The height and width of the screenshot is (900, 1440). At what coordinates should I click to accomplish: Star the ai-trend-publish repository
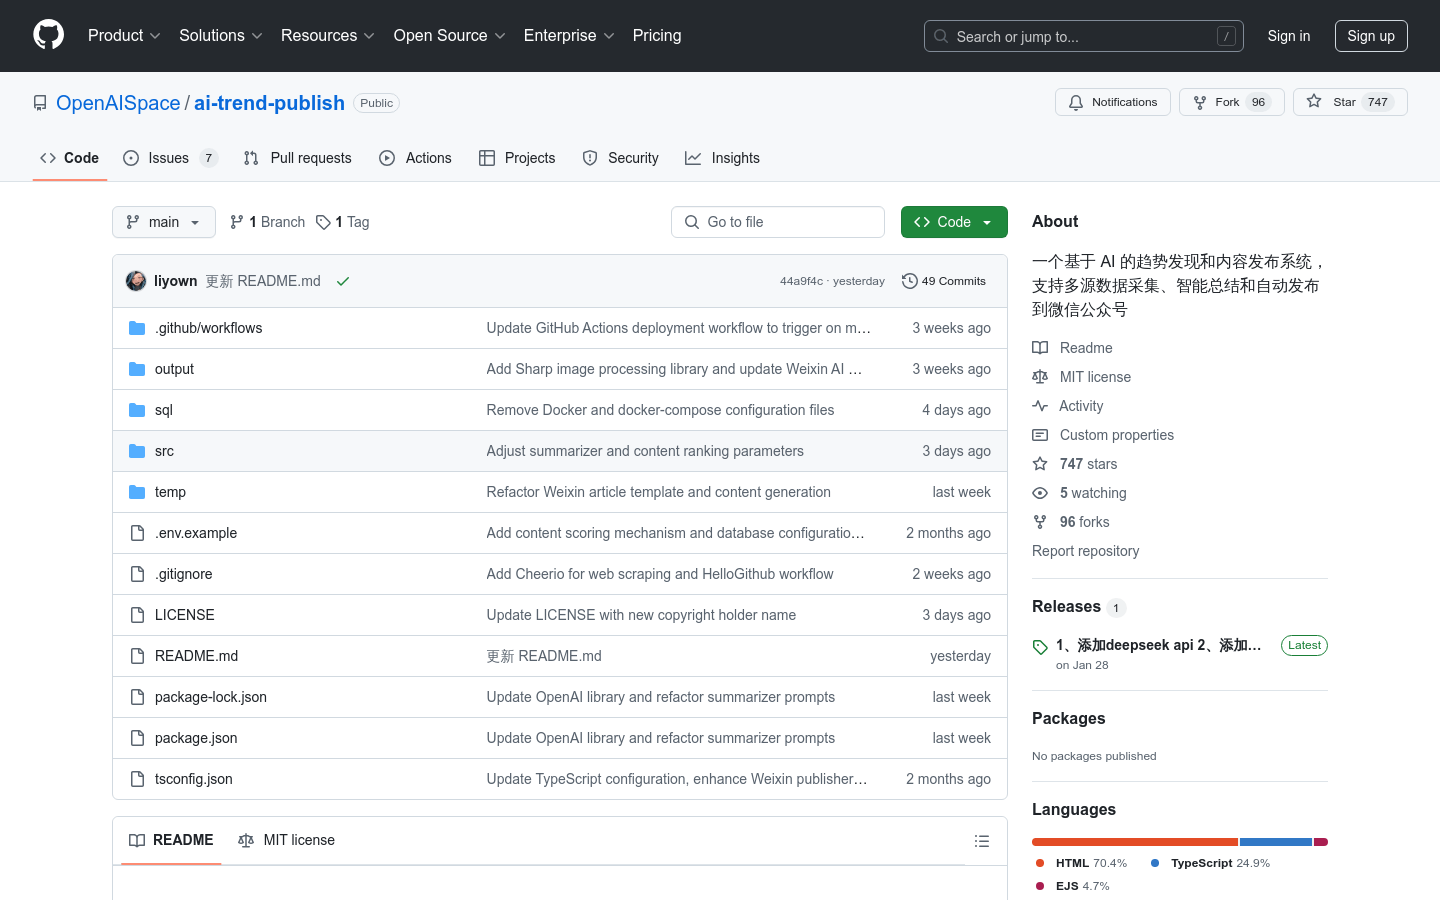1350,102
